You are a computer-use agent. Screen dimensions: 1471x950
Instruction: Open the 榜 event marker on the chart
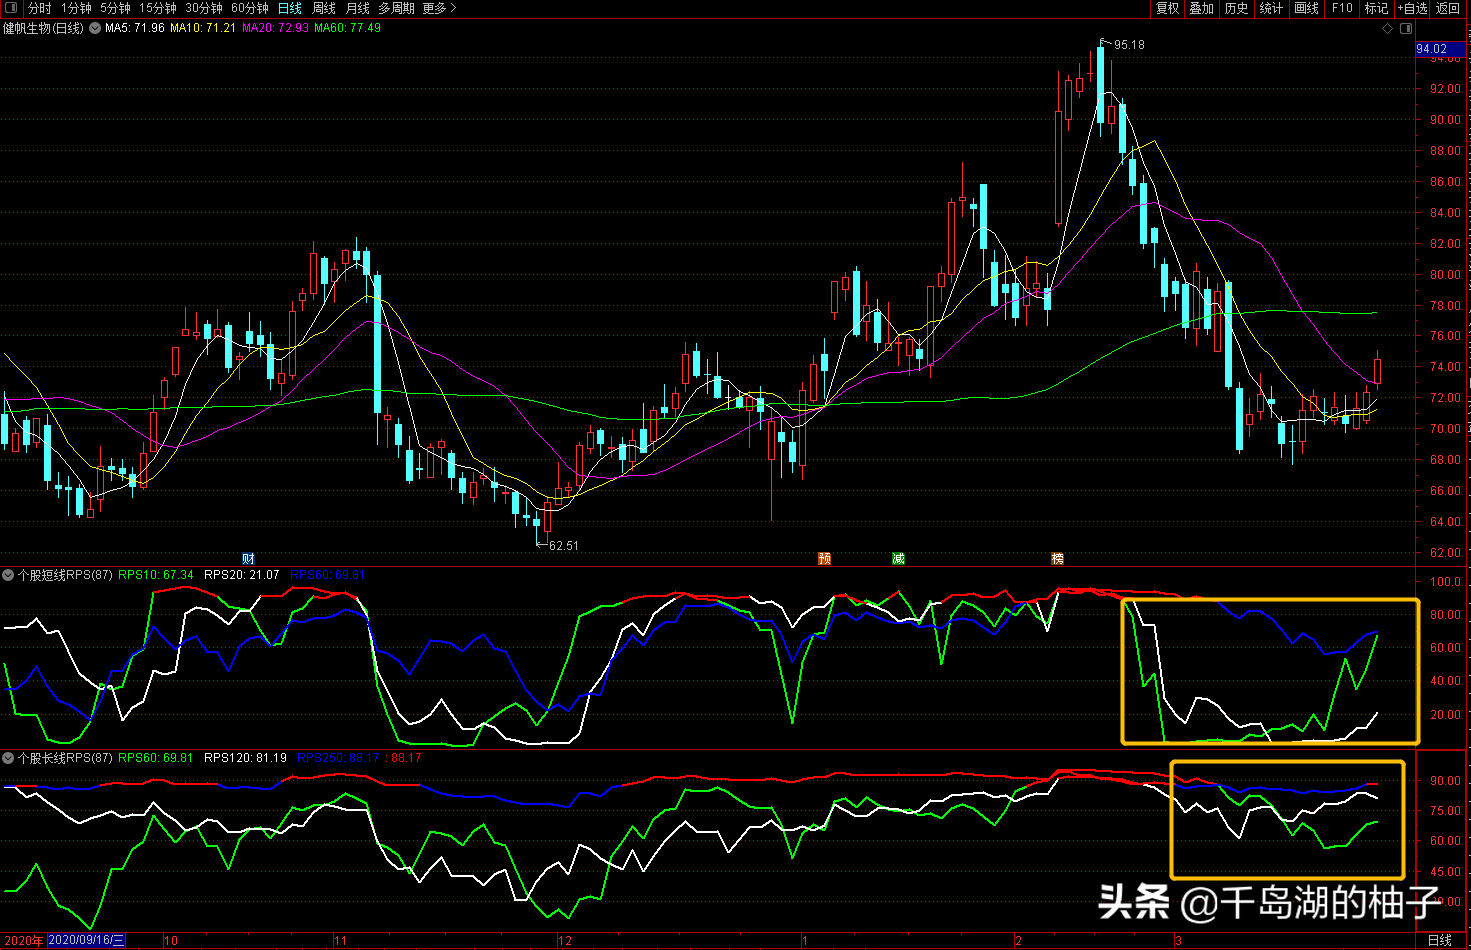click(1058, 558)
